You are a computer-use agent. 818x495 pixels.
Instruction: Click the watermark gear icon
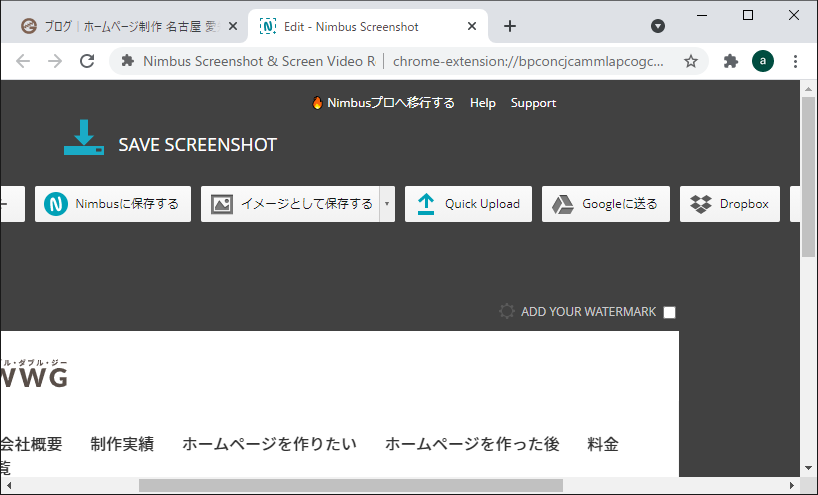[507, 312]
